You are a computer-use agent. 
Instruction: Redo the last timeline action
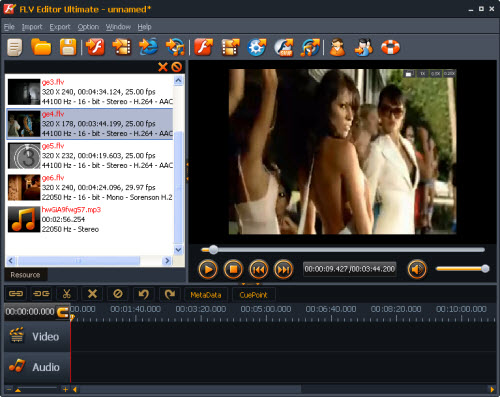point(170,294)
